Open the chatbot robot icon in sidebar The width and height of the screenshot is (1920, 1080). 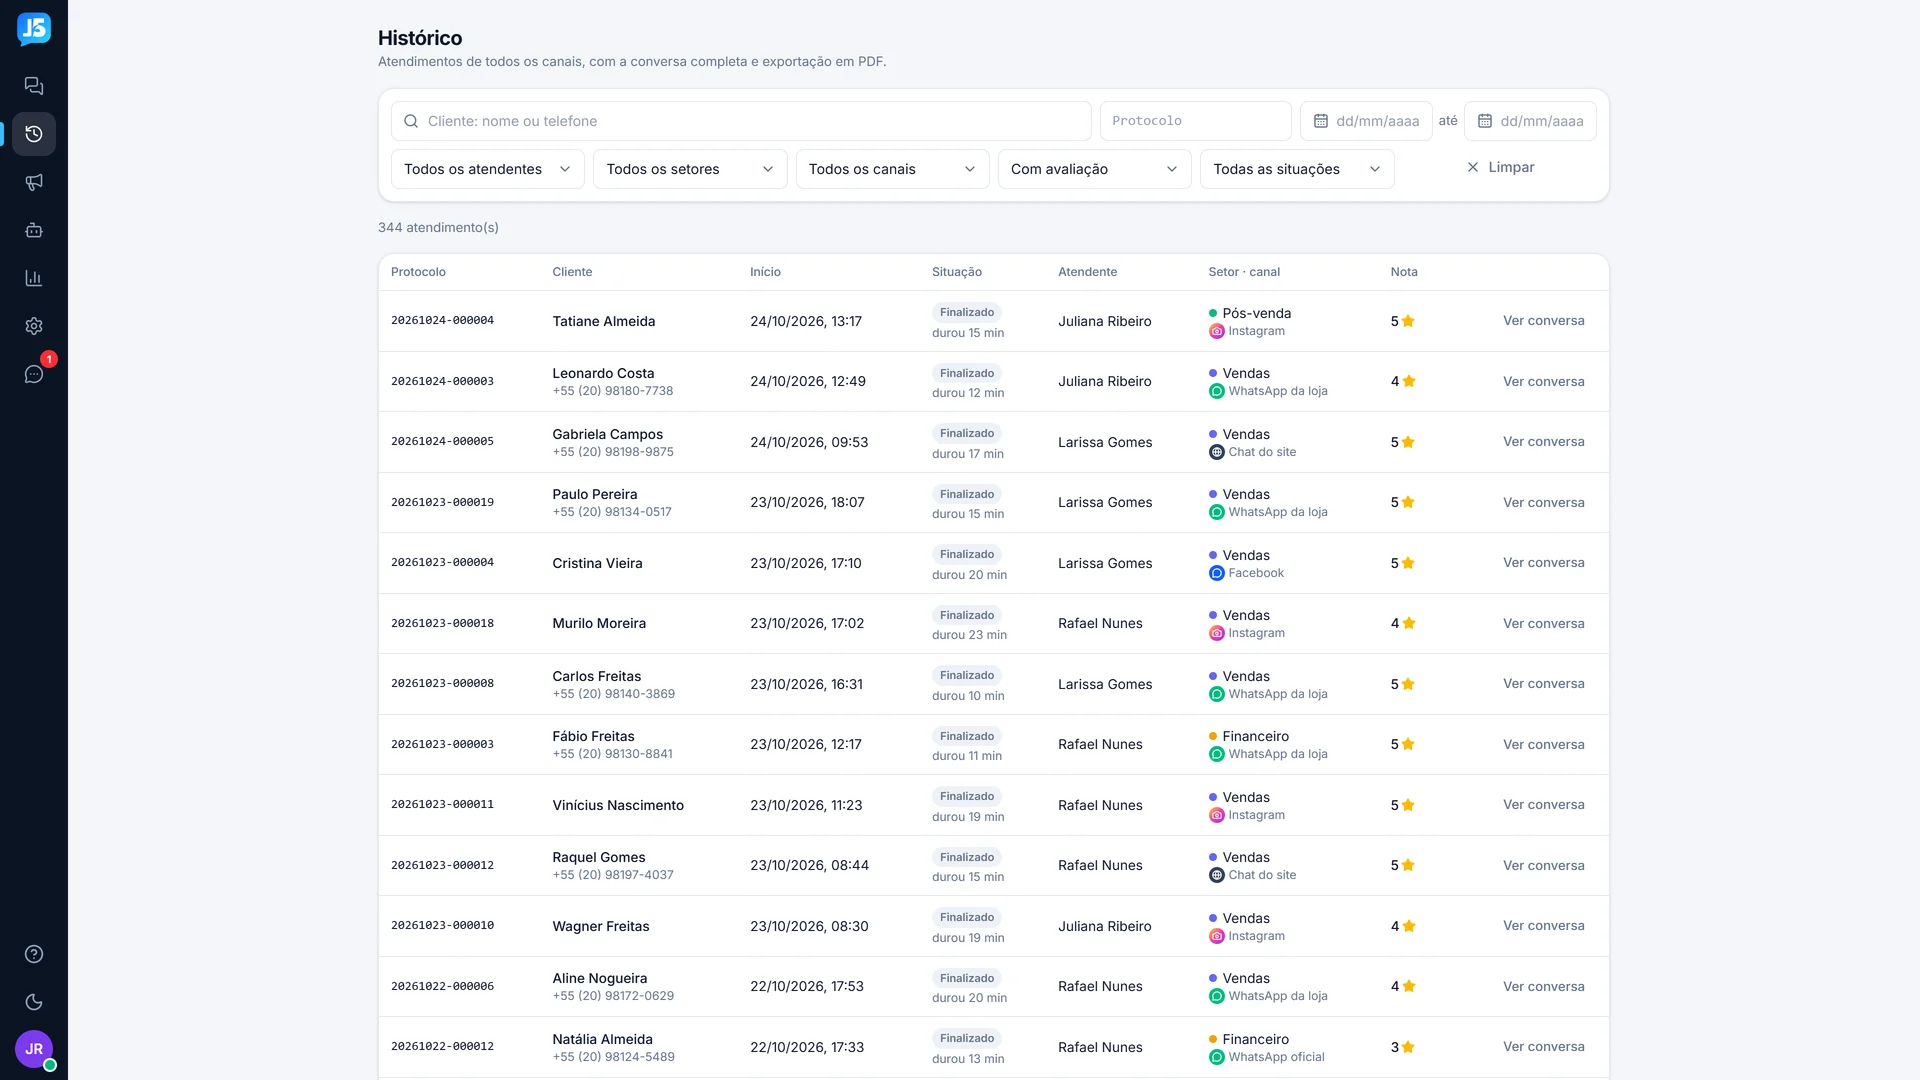coord(34,230)
